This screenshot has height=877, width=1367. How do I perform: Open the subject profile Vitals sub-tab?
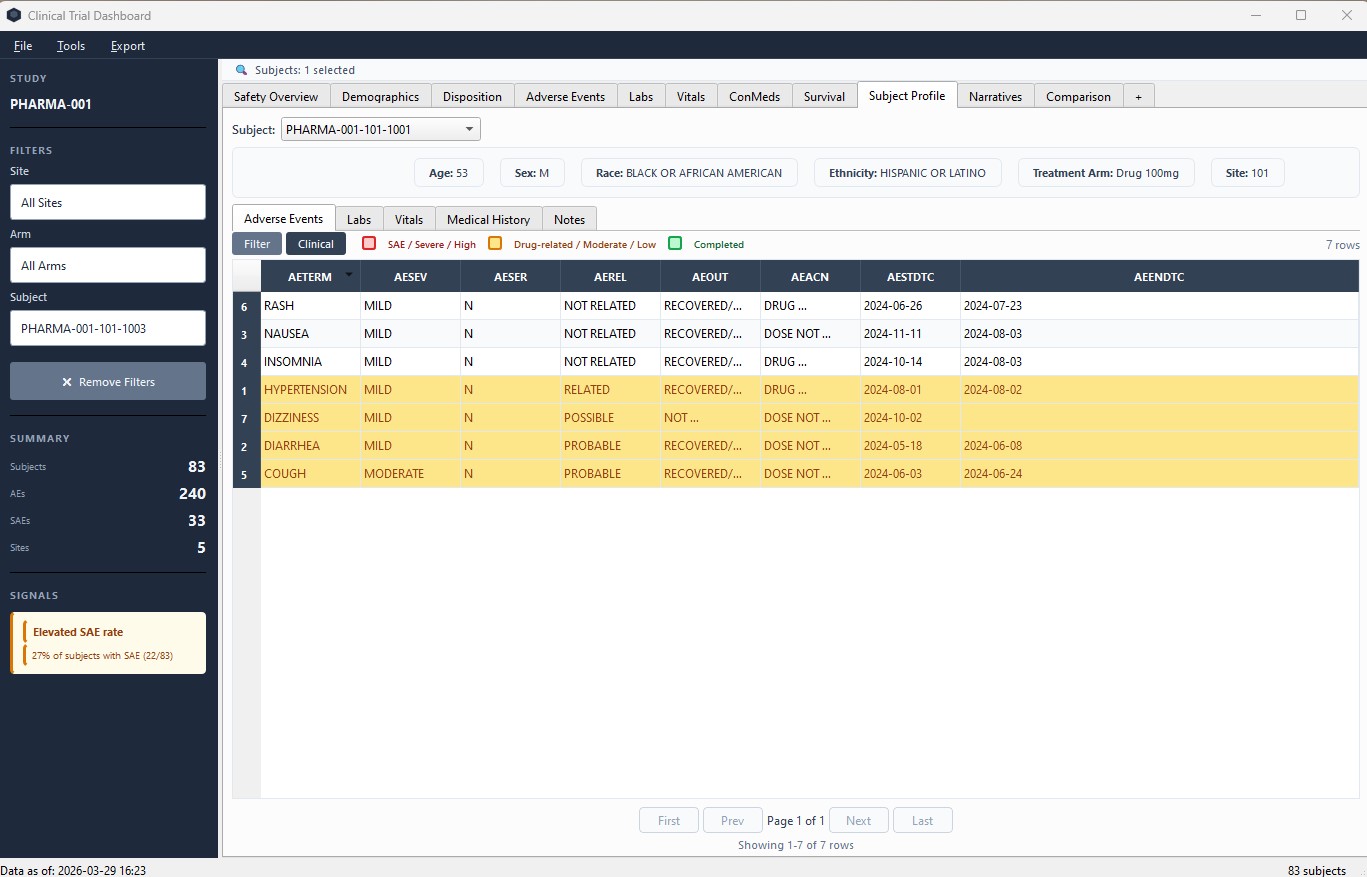409,219
